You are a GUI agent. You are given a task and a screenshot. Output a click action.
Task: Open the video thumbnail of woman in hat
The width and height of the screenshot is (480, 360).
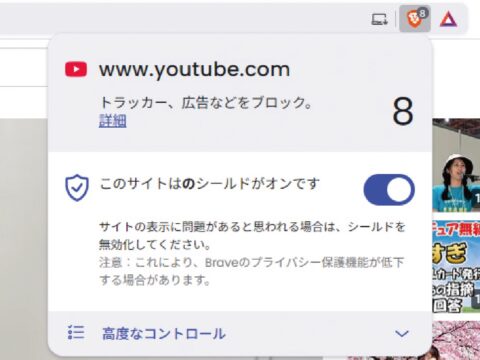point(456,165)
